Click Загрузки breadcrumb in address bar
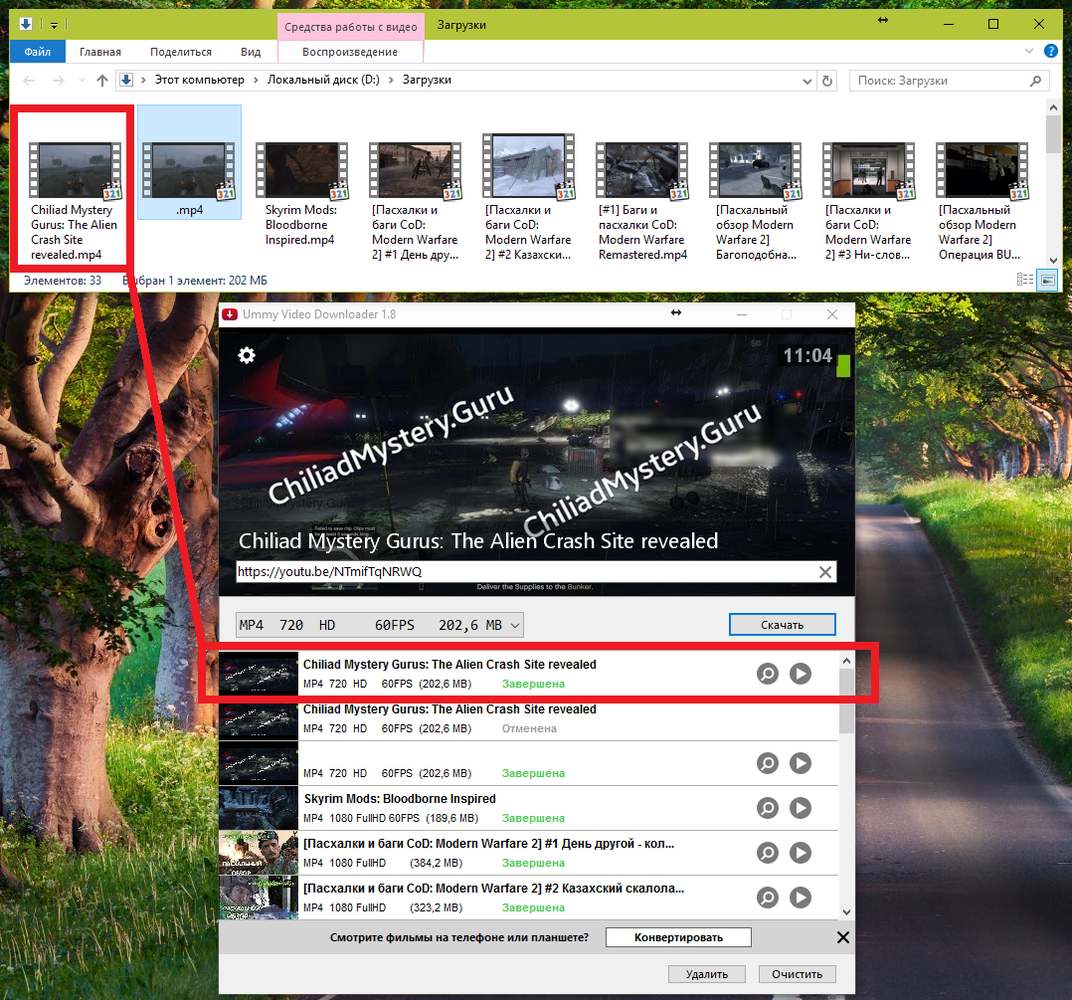Viewport: 1072px width, 1000px height. coord(427,80)
